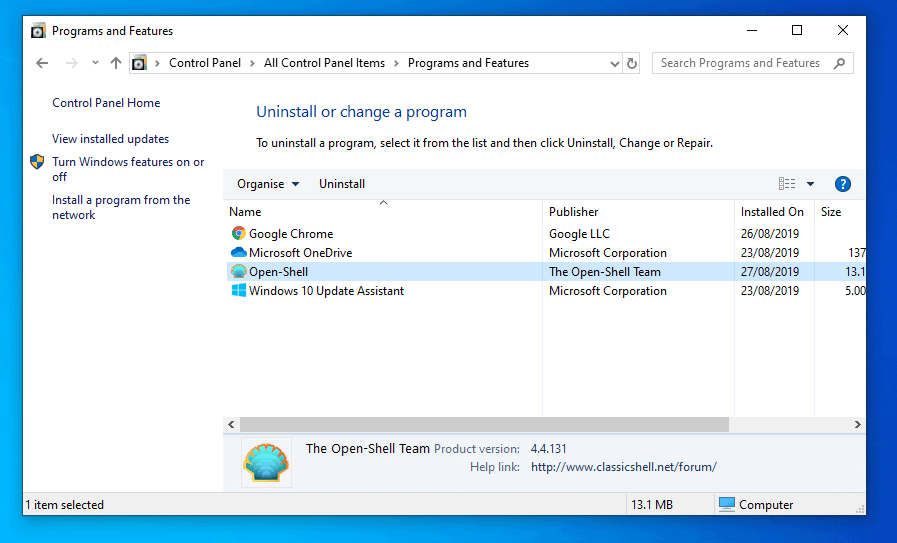Click the Windows 10 Update Assistant icon
The height and width of the screenshot is (543, 897).
click(x=238, y=291)
